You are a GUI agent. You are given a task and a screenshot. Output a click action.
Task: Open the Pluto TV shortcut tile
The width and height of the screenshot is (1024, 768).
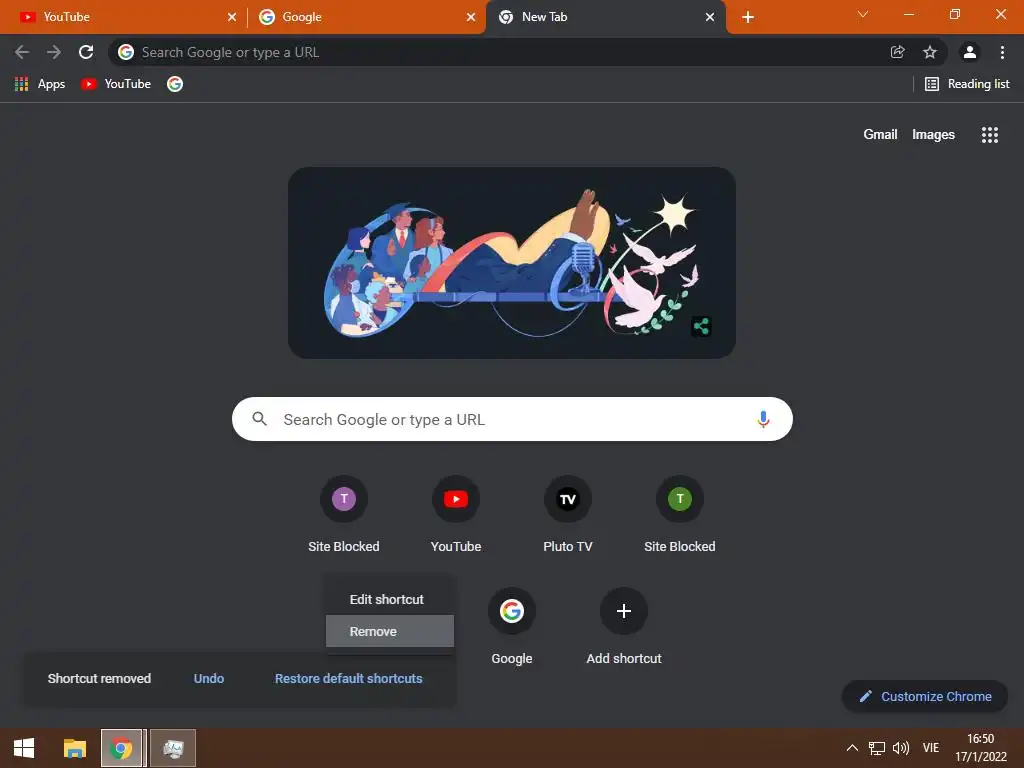click(x=568, y=515)
